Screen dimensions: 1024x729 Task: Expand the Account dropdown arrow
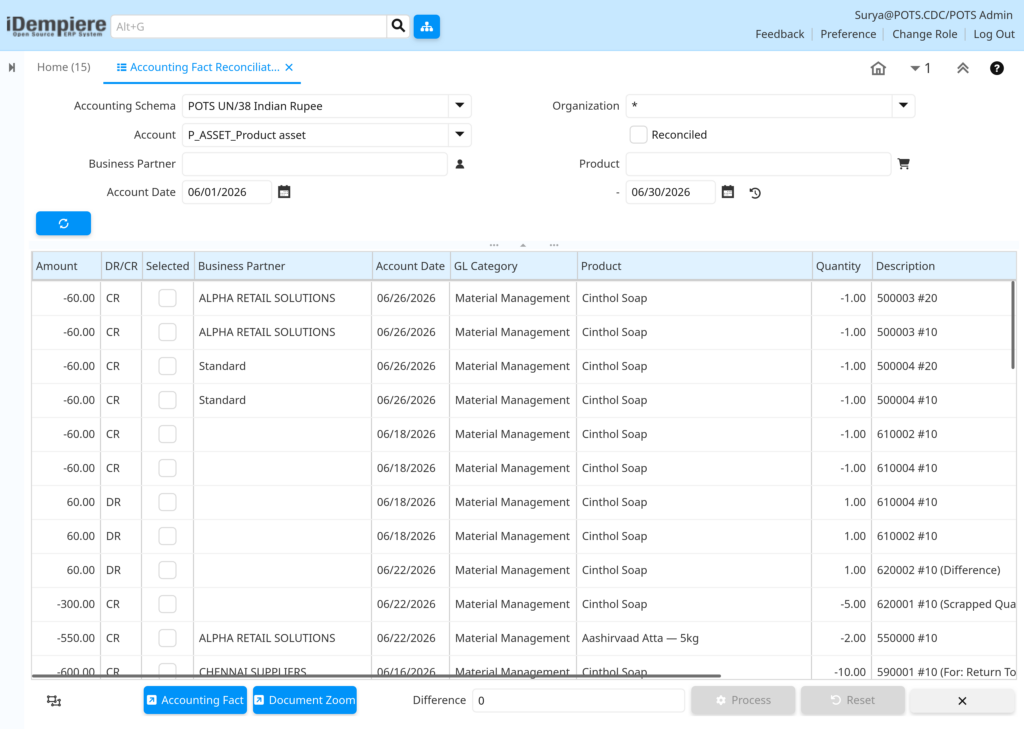[460, 135]
